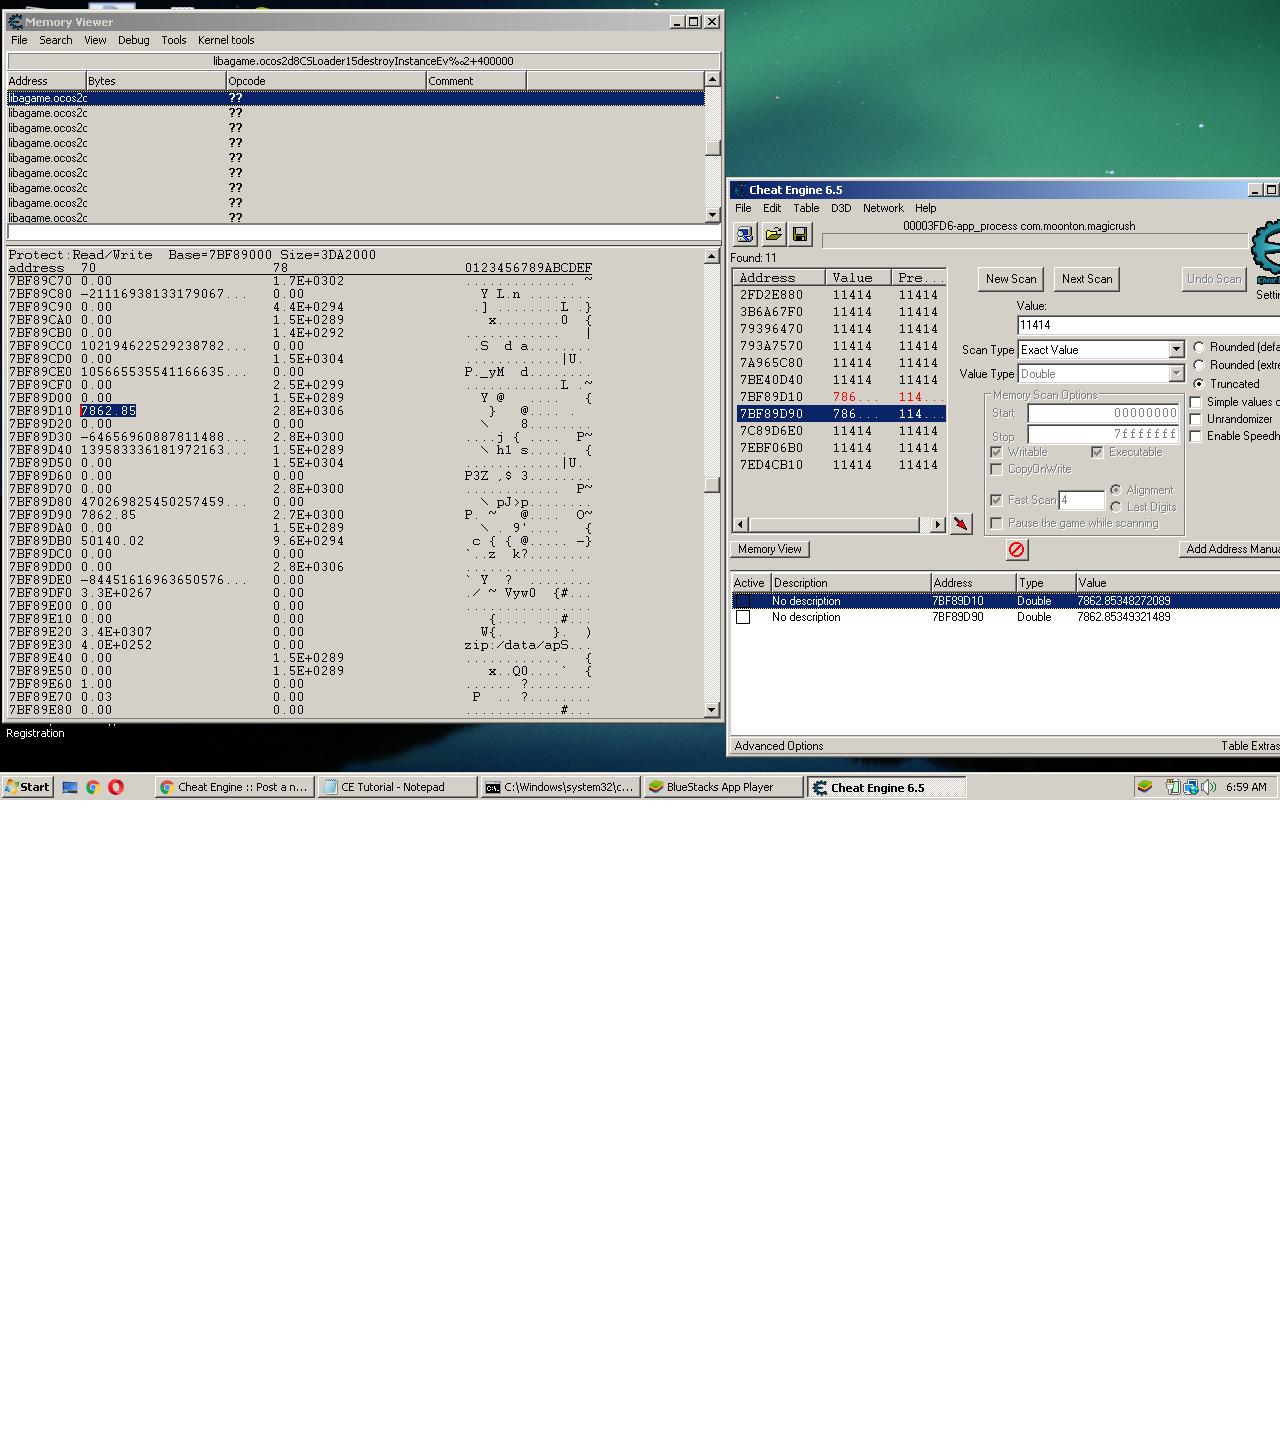
Task: Check the CopyOnWrite memory scan option
Action: [x=996, y=468]
